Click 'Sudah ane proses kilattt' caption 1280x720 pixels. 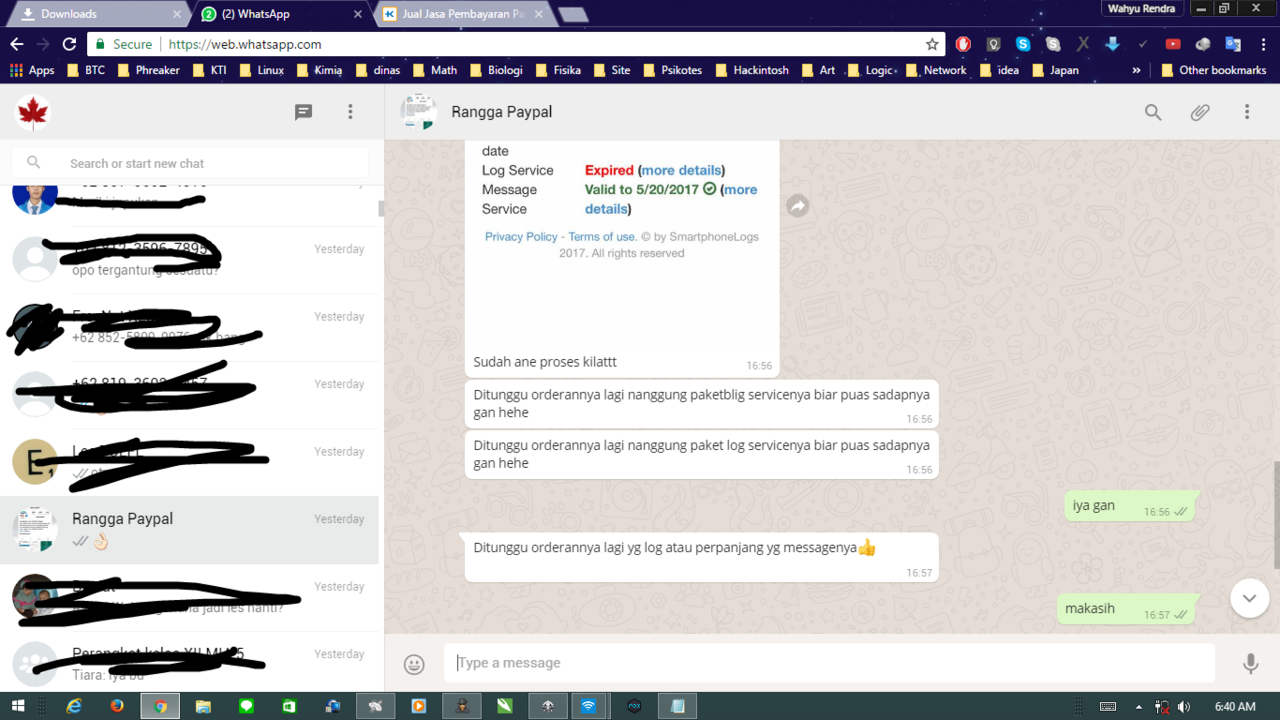click(545, 362)
